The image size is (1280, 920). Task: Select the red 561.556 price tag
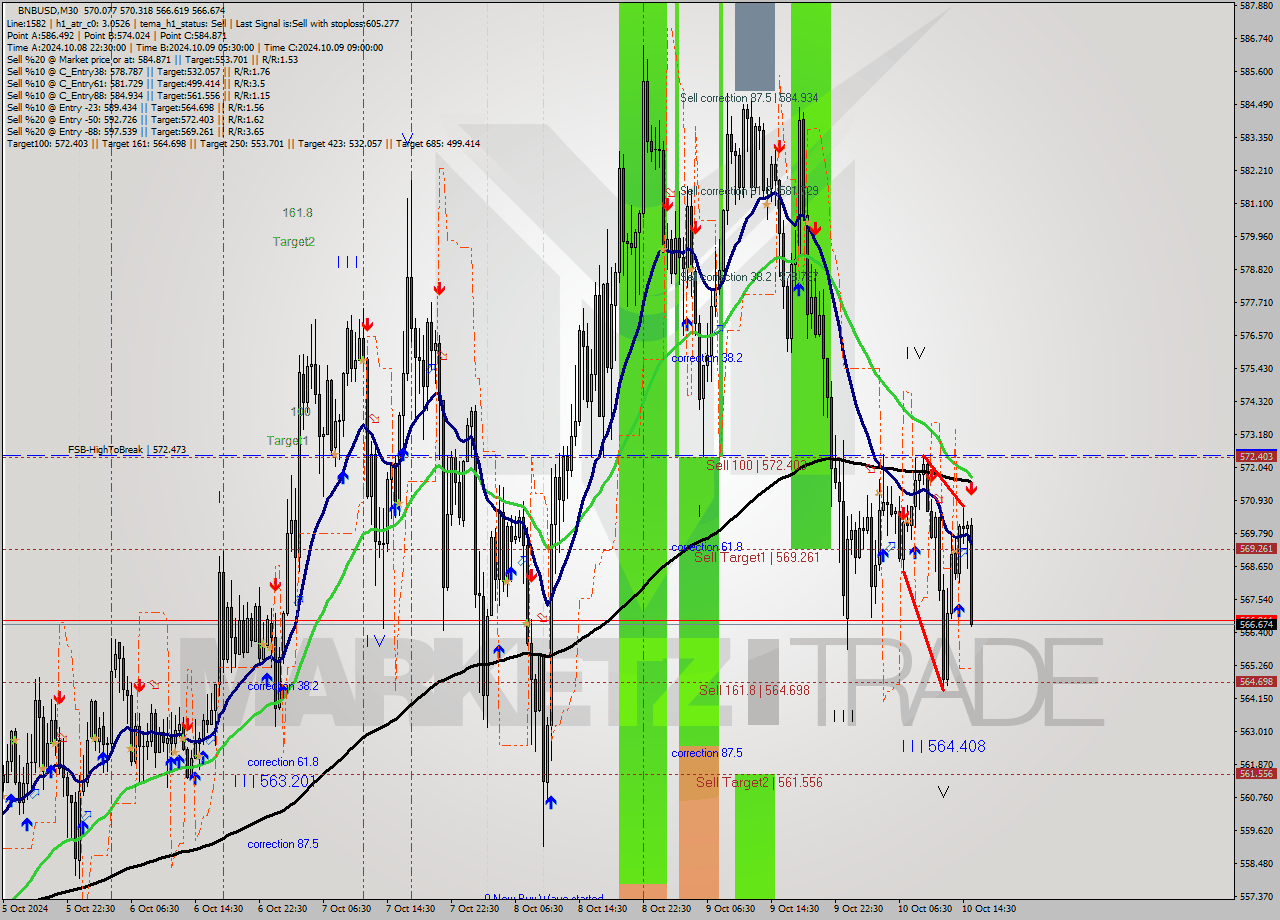(x=1256, y=774)
